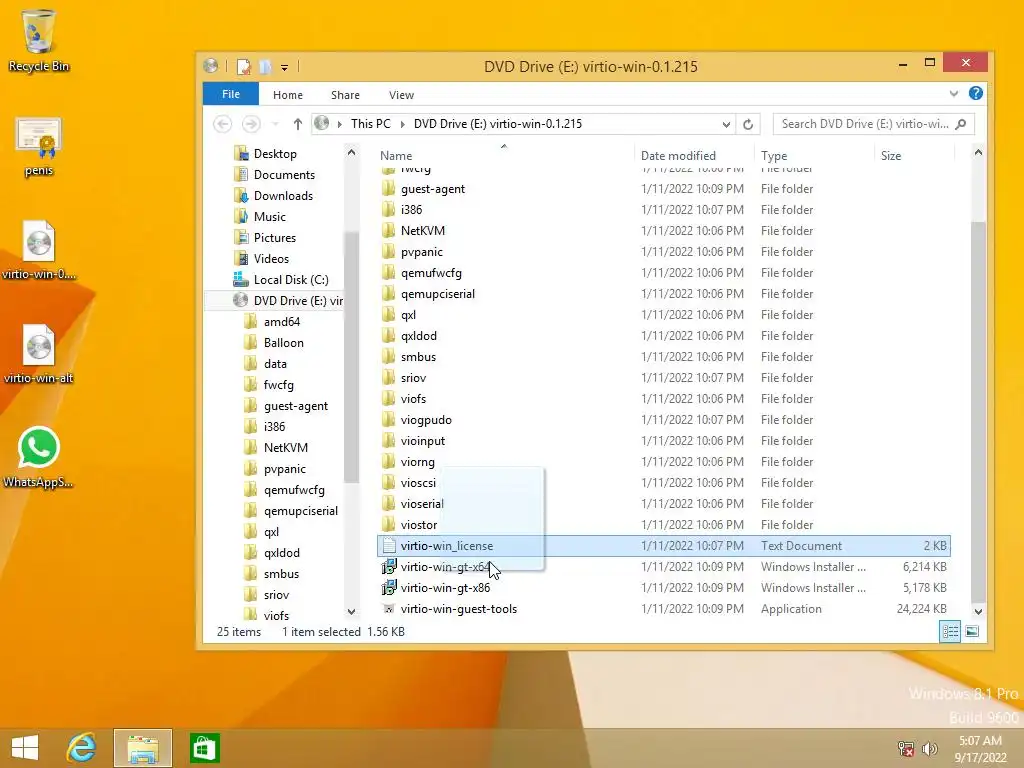Click the DVD Drive (E:) breadcrumb segment
This screenshot has height=768, width=1024.
click(x=498, y=123)
